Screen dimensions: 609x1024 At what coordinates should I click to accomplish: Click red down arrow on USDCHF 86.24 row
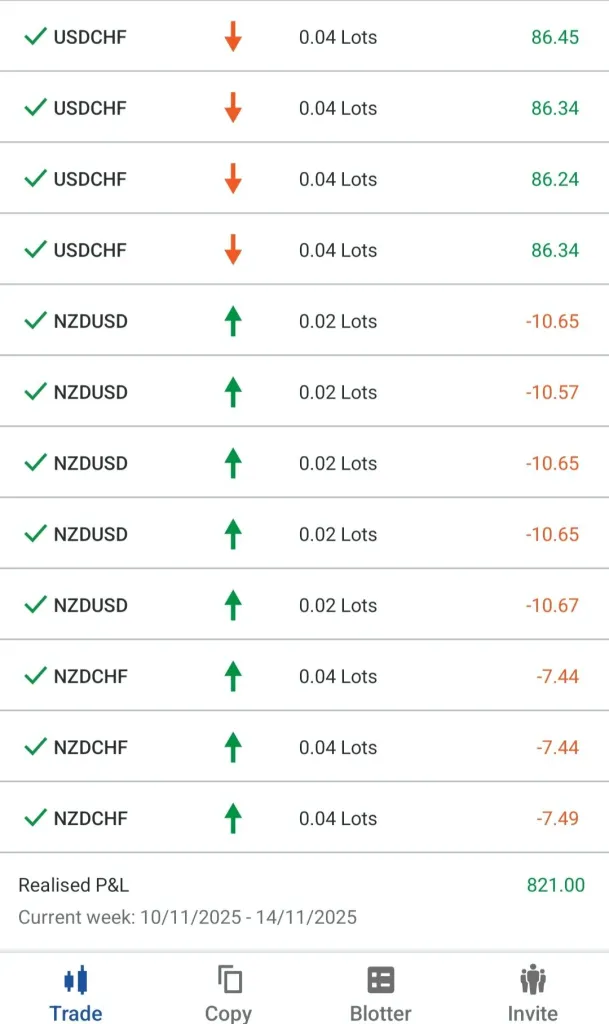click(x=233, y=179)
